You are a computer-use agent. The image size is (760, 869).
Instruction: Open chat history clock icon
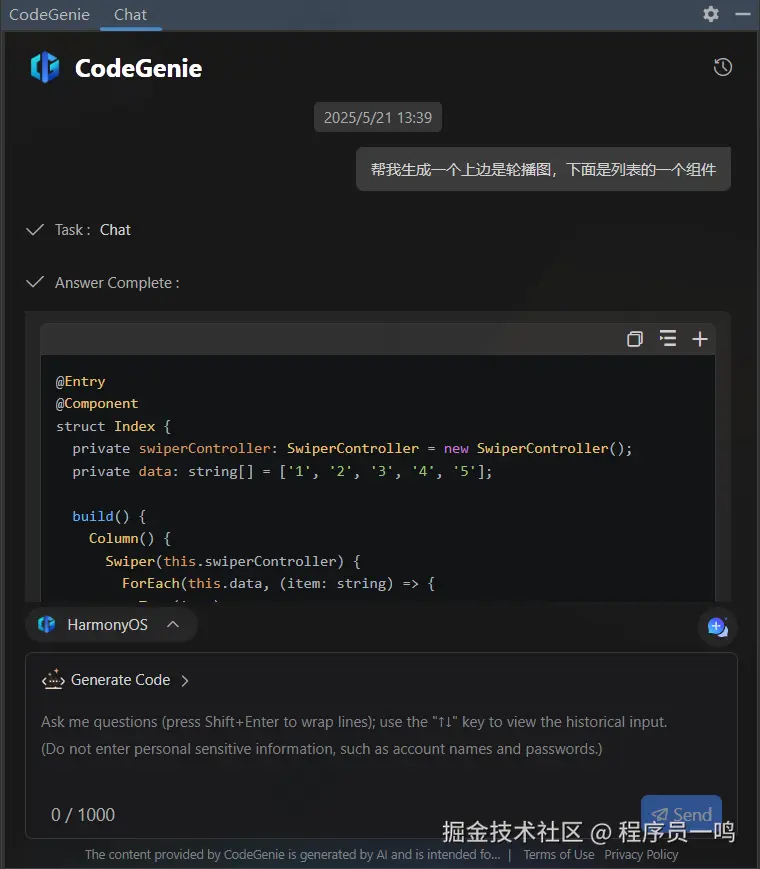[722, 67]
